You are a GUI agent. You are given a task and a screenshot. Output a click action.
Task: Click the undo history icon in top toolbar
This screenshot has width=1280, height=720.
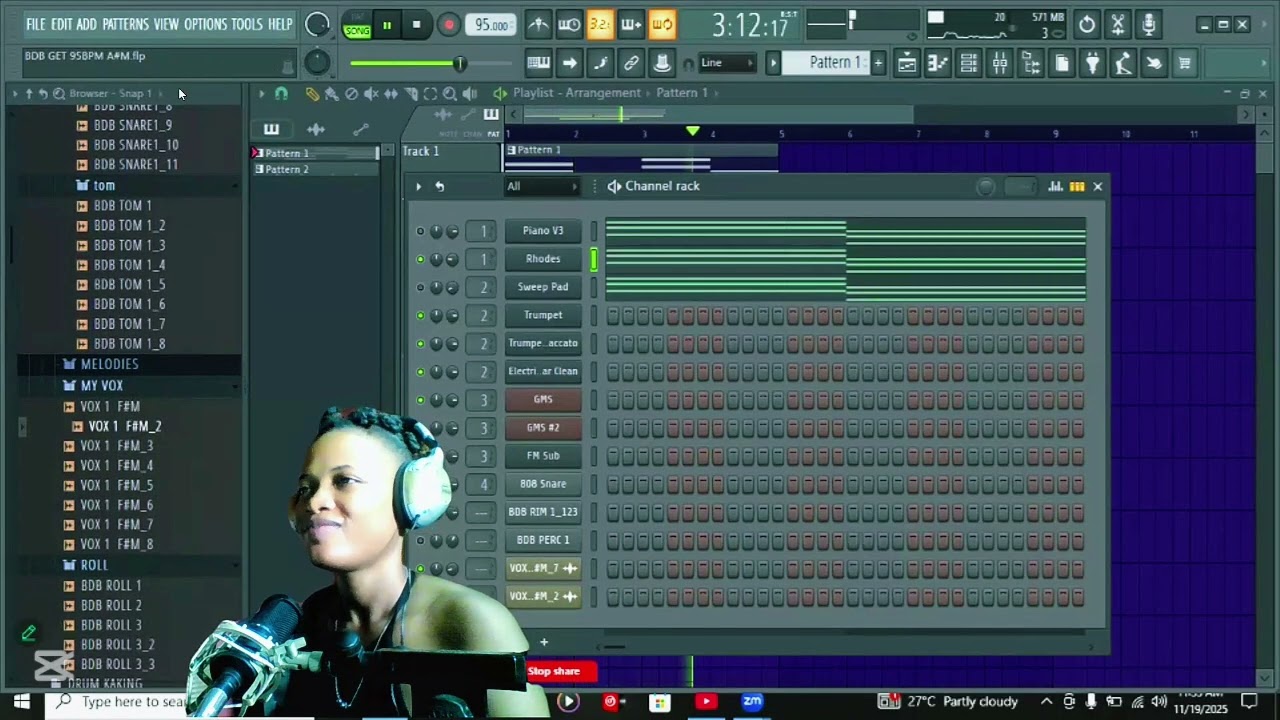click(x=1087, y=25)
